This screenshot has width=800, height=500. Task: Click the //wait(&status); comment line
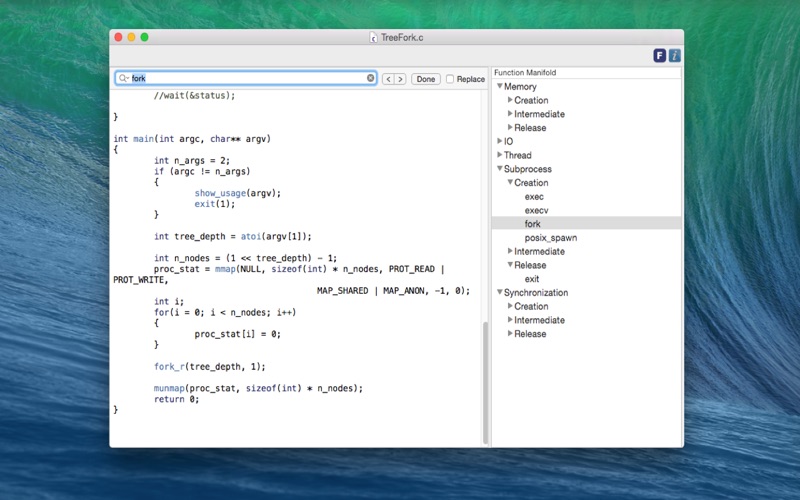pyautogui.click(x=194, y=95)
